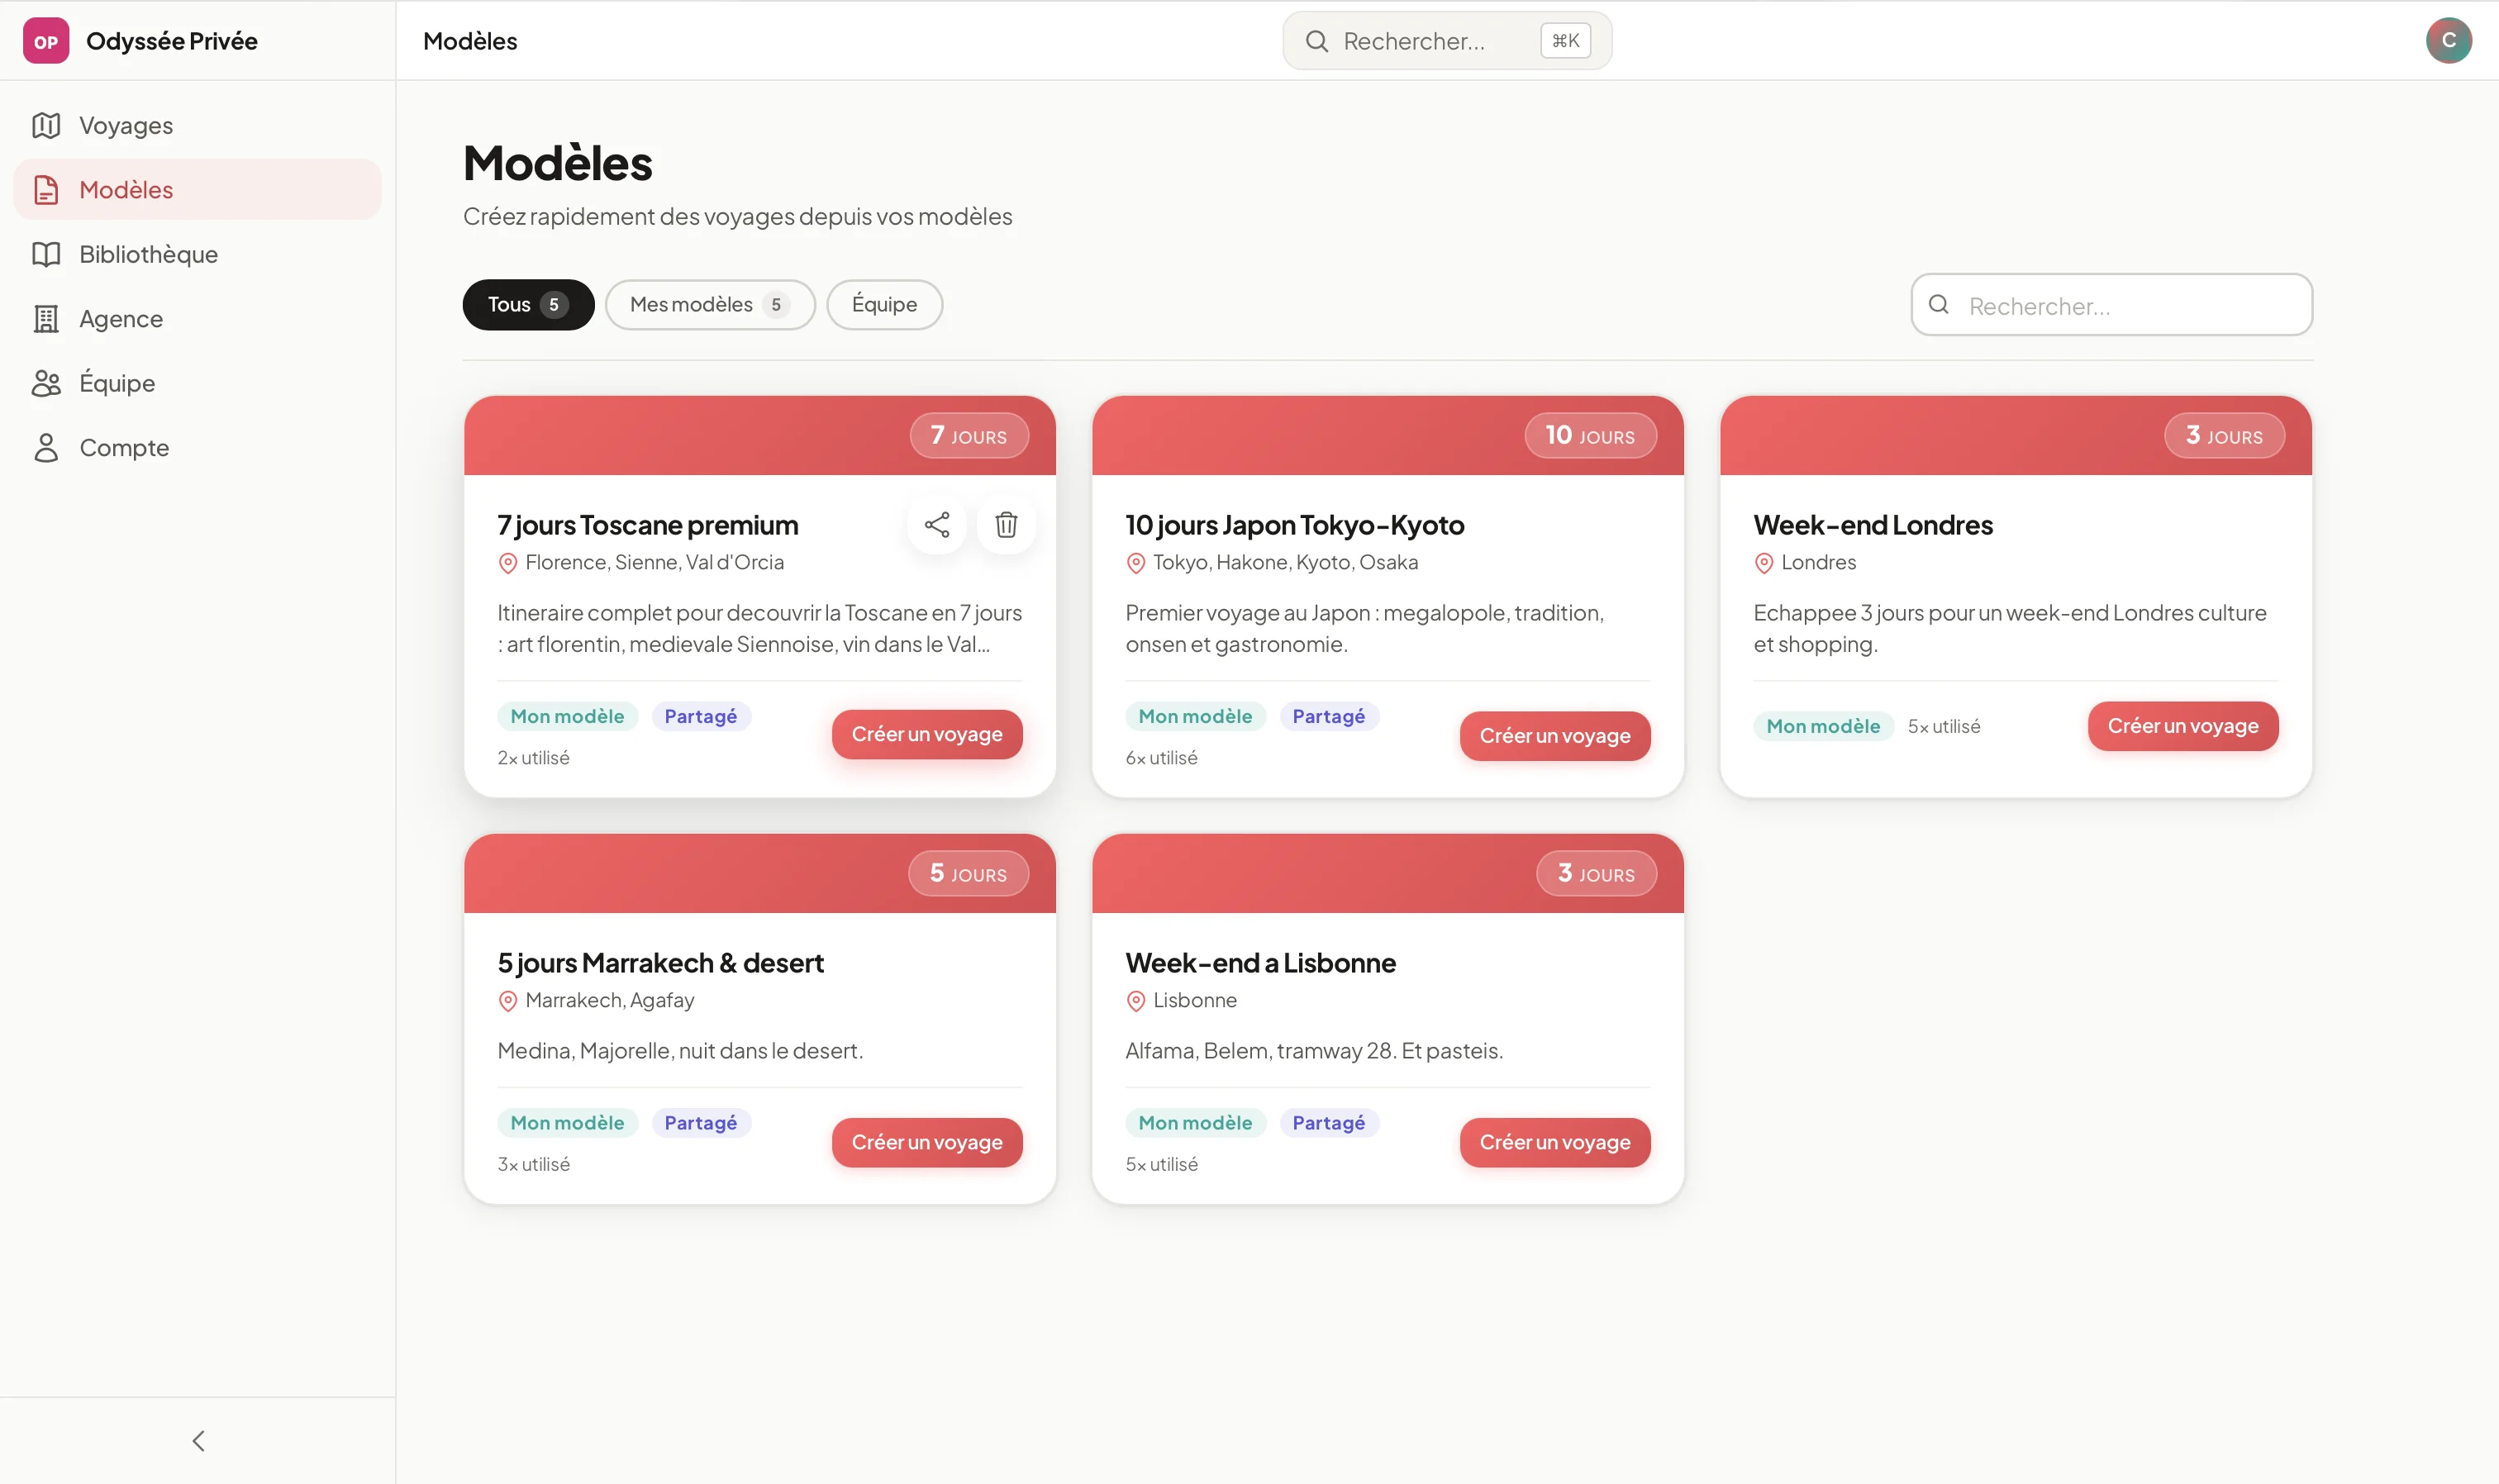Screen dimensions: 2499x1484
Task: Select Modèles in the top header
Action: (470, 41)
